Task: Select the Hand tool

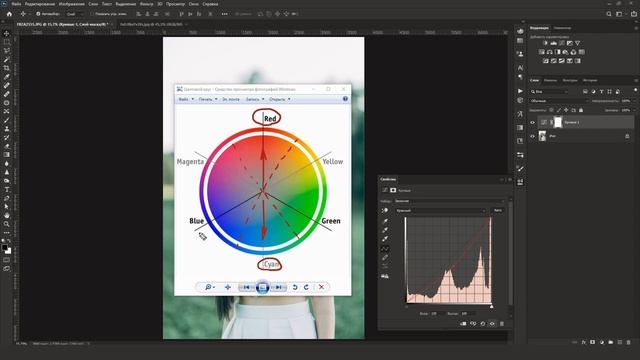Action: (7, 215)
